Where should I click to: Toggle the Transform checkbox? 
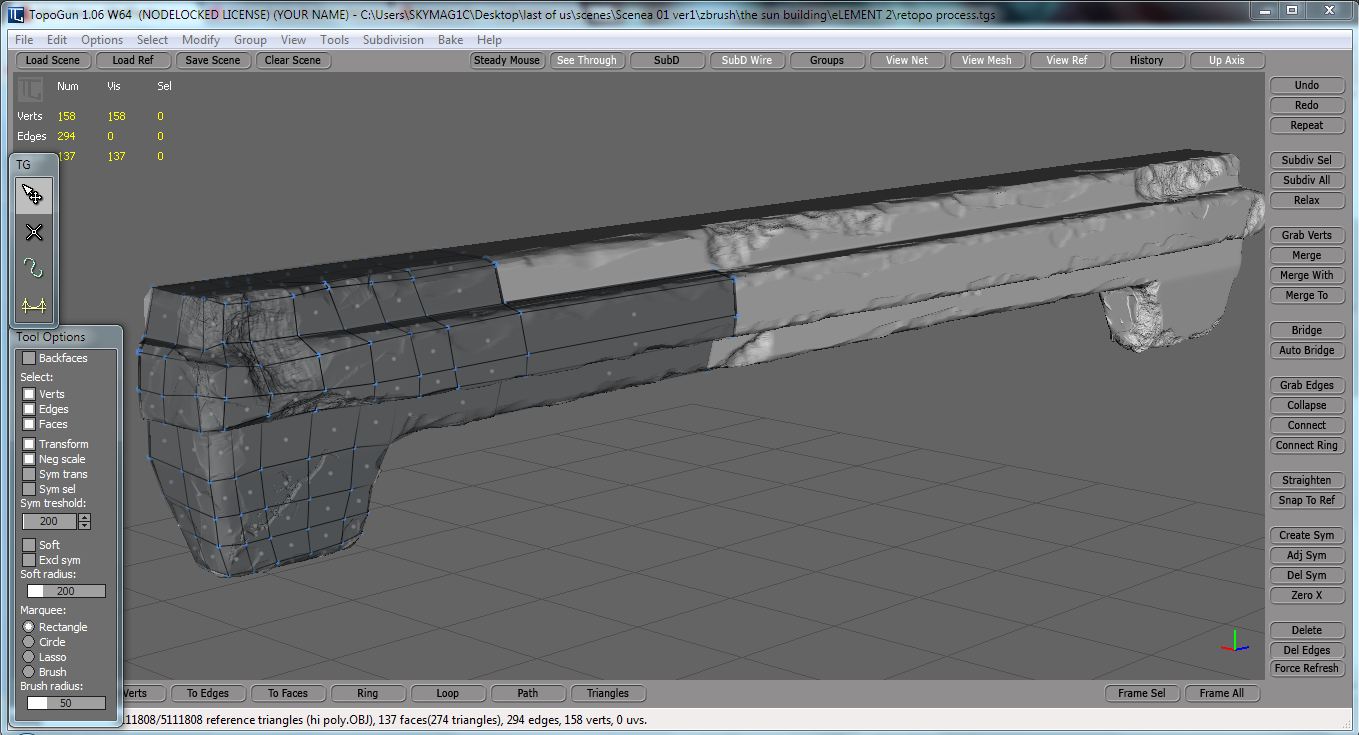29,444
